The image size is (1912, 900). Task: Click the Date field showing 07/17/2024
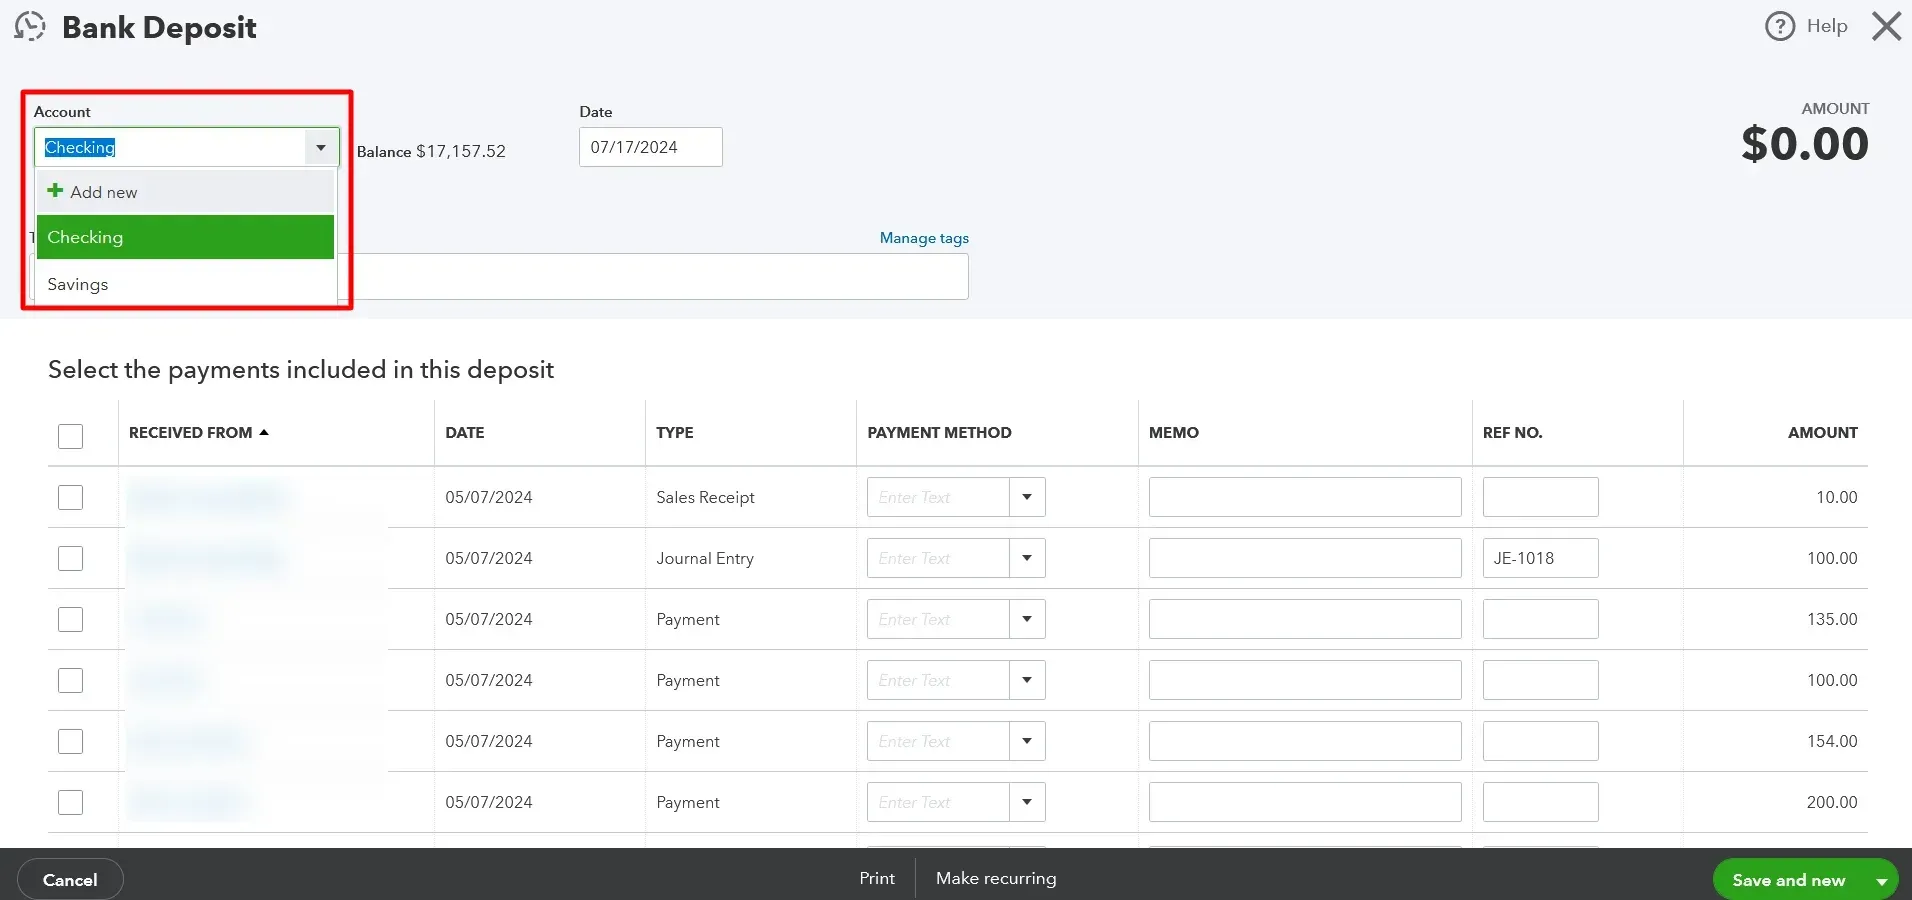point(649,147)
